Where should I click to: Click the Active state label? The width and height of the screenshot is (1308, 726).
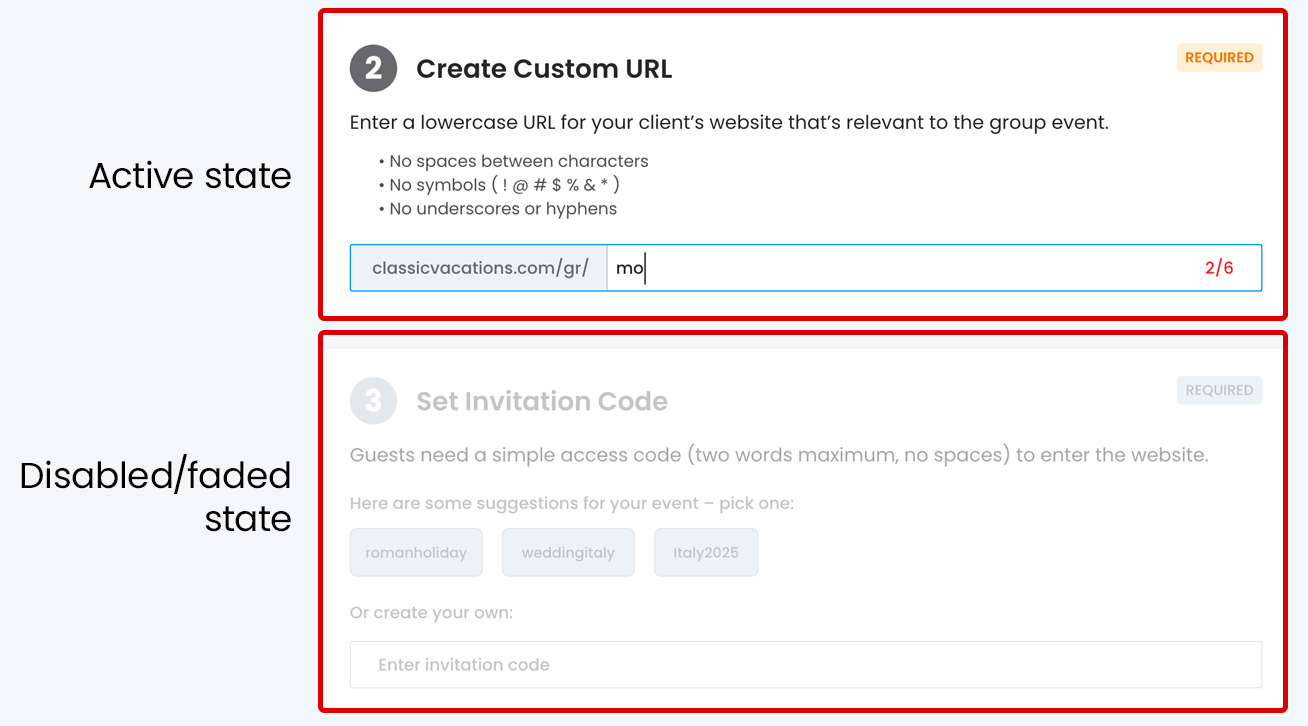point(190,176)
